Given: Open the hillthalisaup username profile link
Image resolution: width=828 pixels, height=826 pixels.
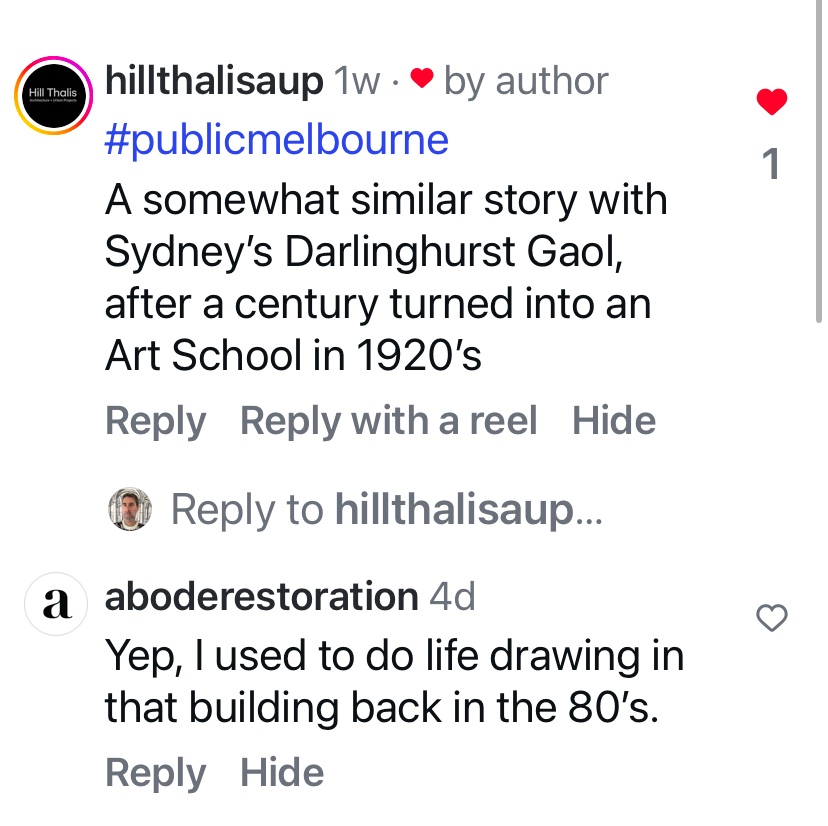Looking at the screenshot, I should (213, 81).
